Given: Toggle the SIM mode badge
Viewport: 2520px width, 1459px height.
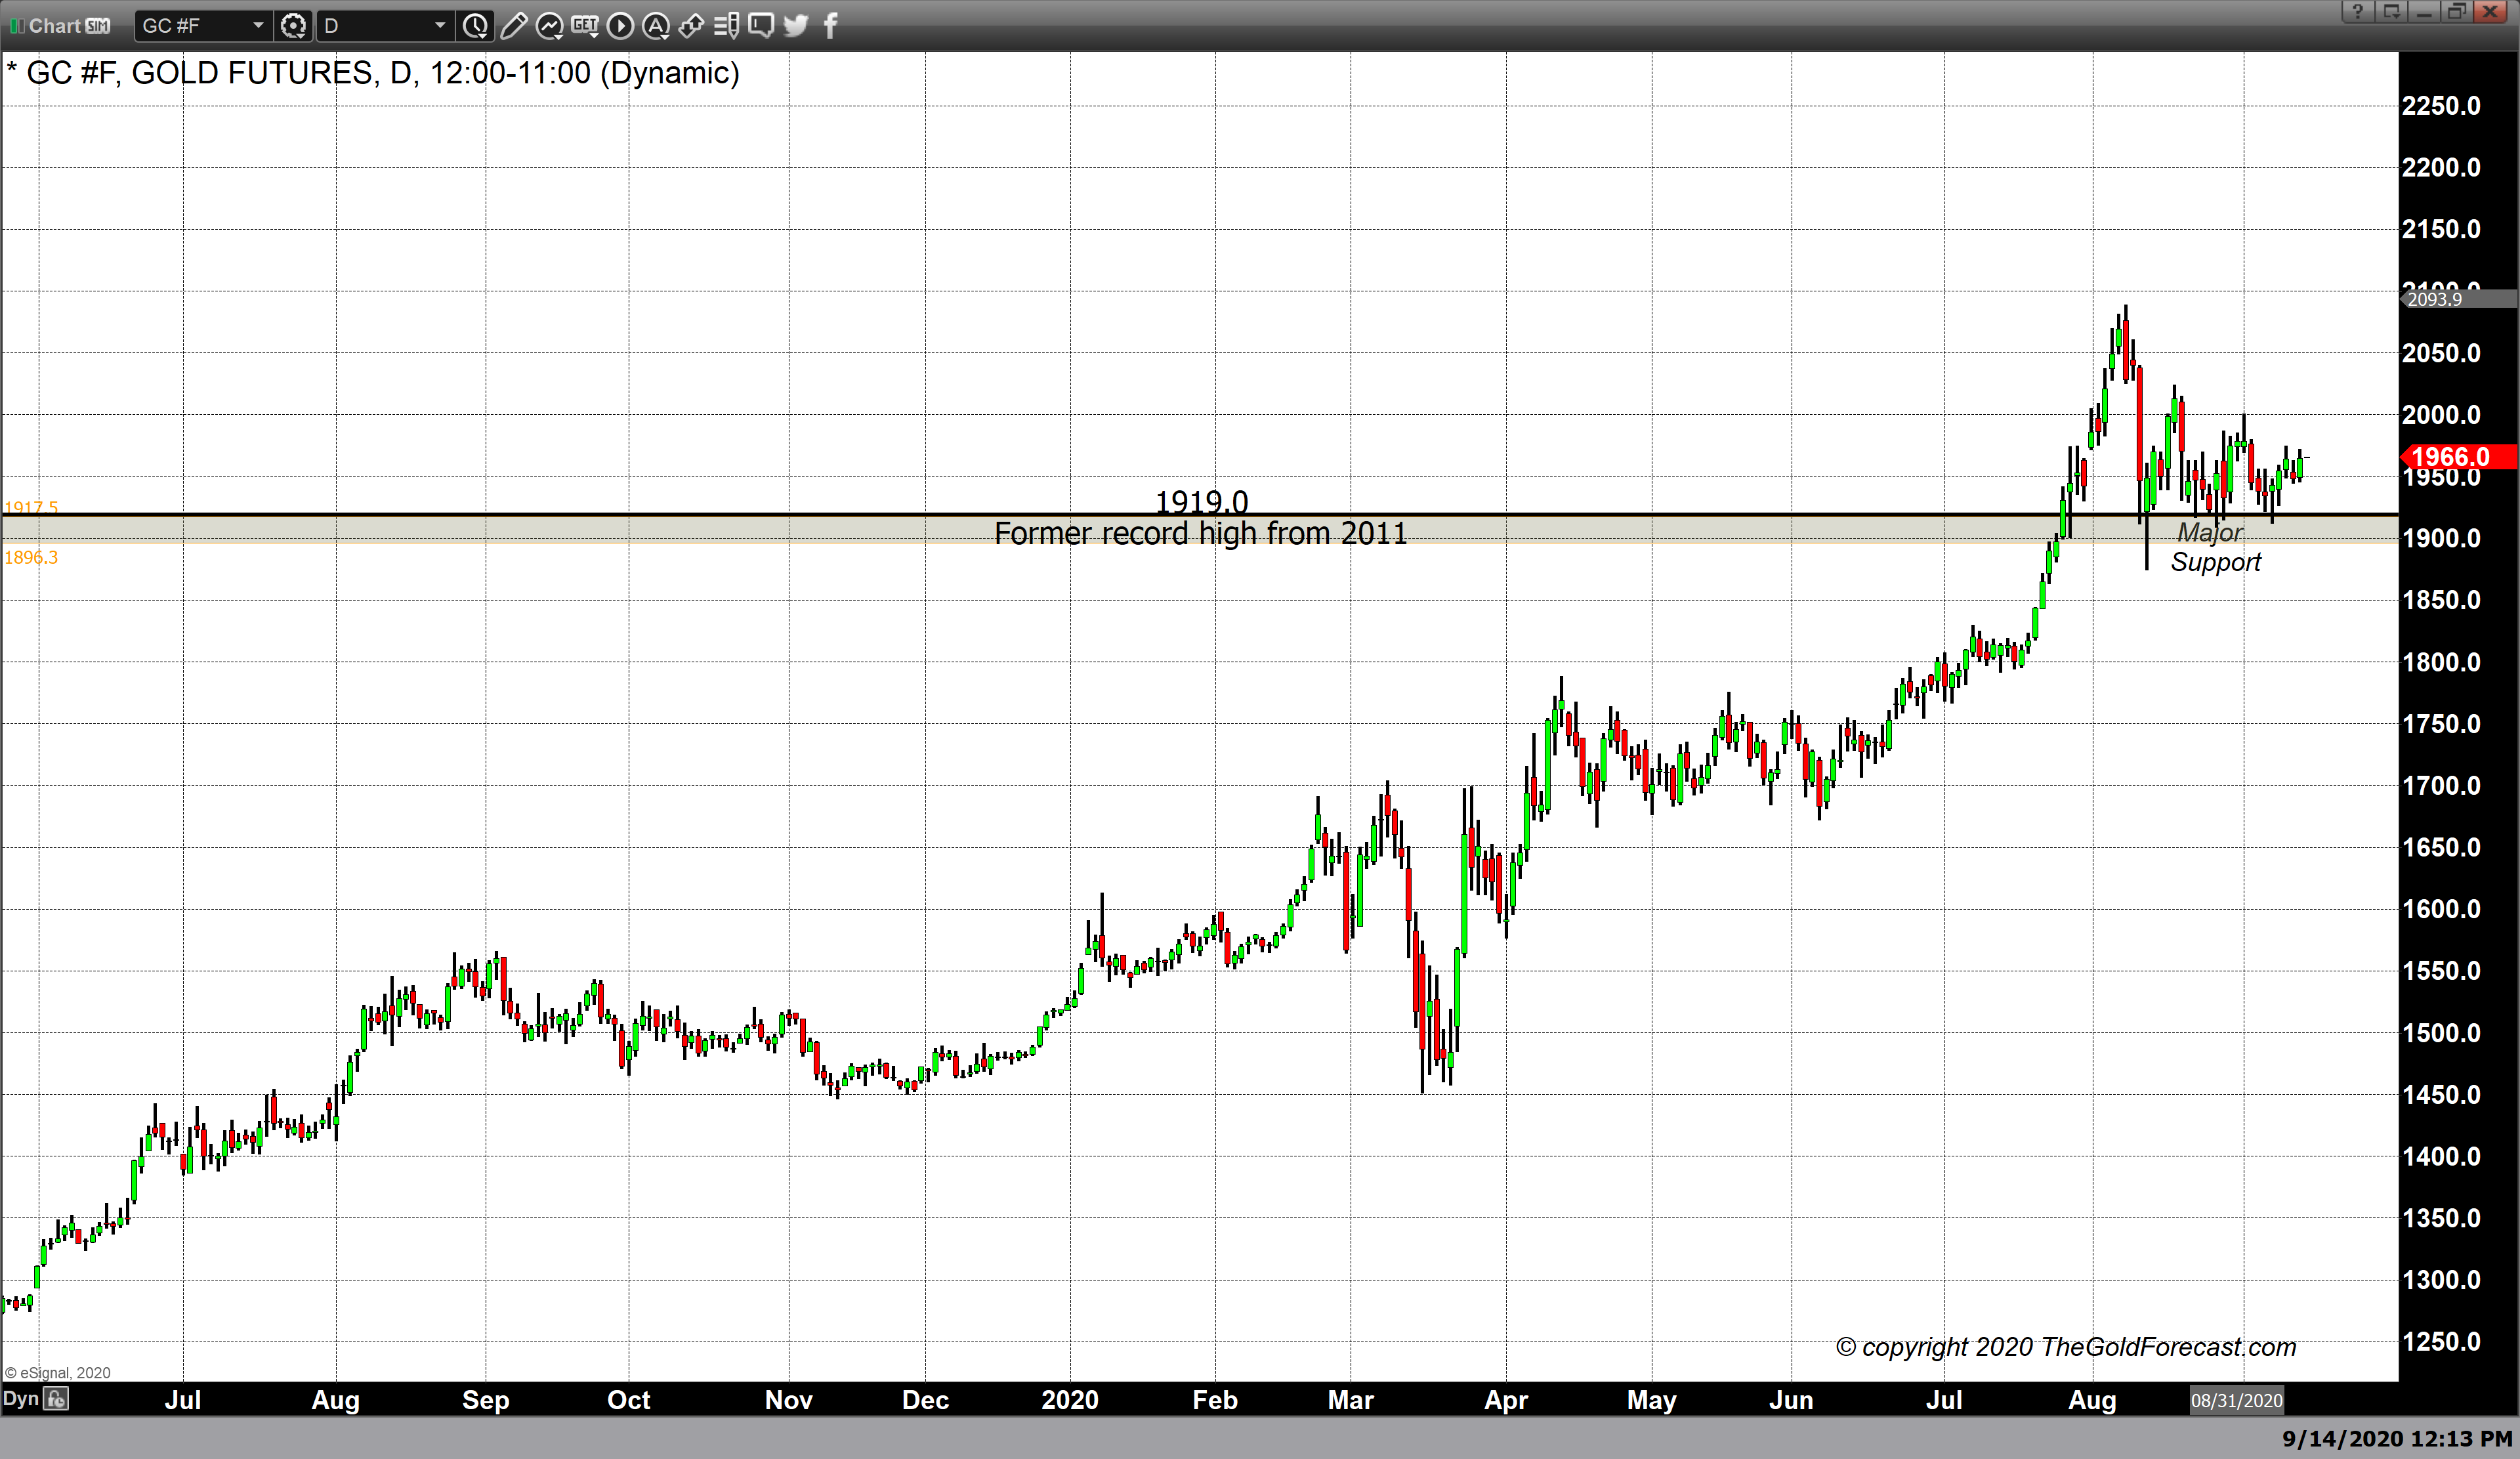Looking at the screenshot, I should 98,26.
